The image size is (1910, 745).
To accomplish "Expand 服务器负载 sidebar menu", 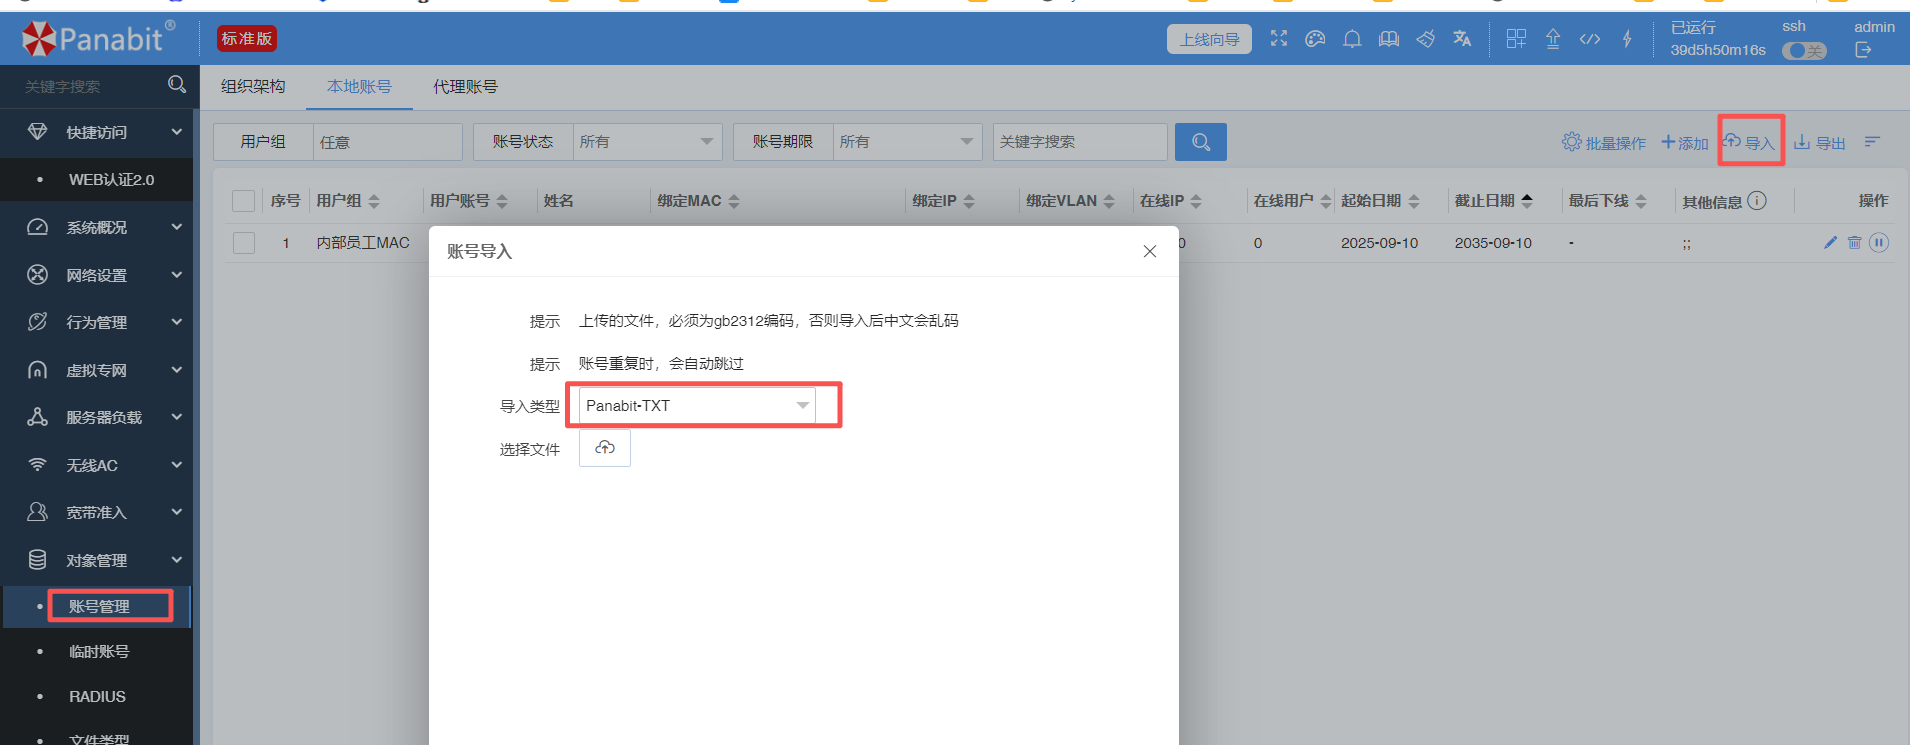I will click(96, 417).
